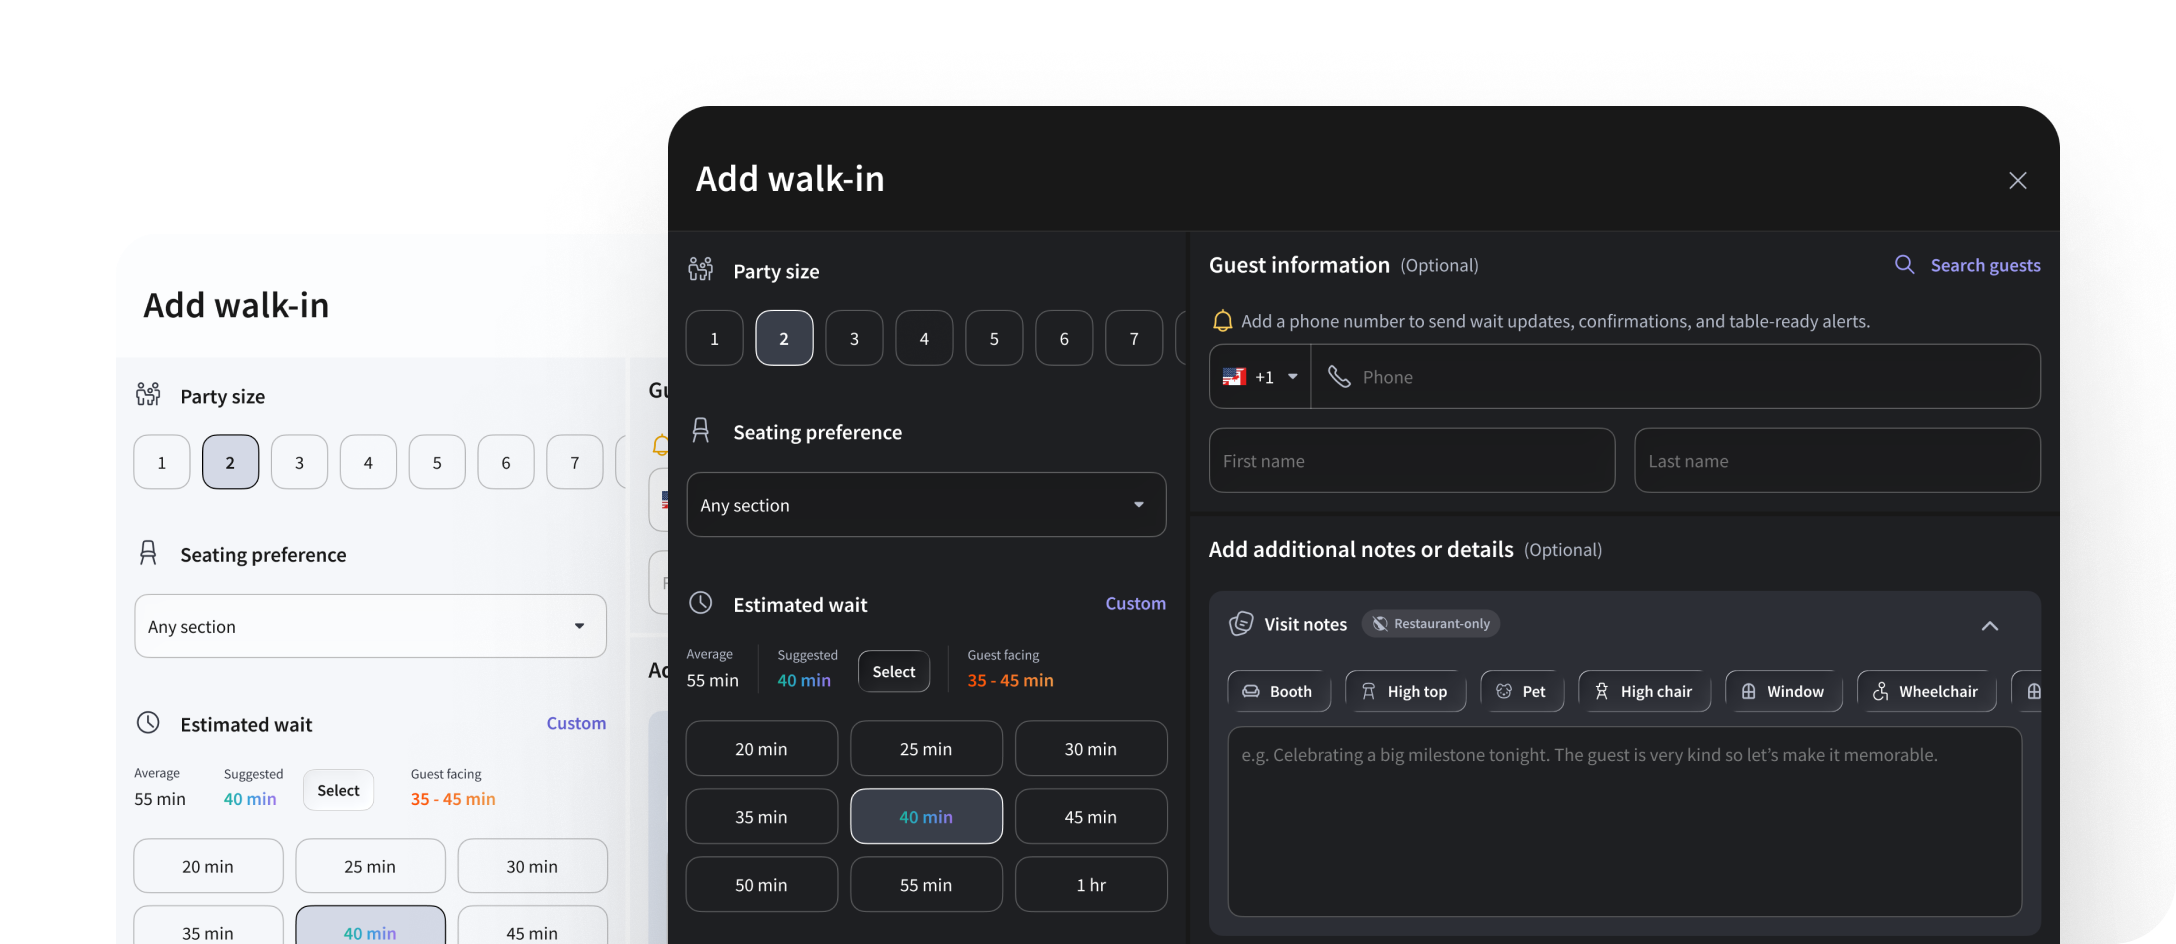Add the High chair tag
This screenshot has width=2176, height=944.
pos(1643,691)
